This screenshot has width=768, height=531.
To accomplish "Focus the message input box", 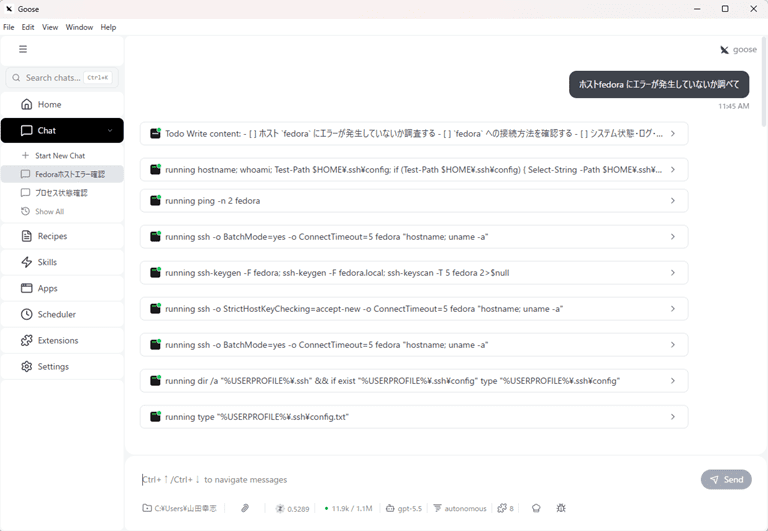I will pyautogui.click(x=416, y=480).
